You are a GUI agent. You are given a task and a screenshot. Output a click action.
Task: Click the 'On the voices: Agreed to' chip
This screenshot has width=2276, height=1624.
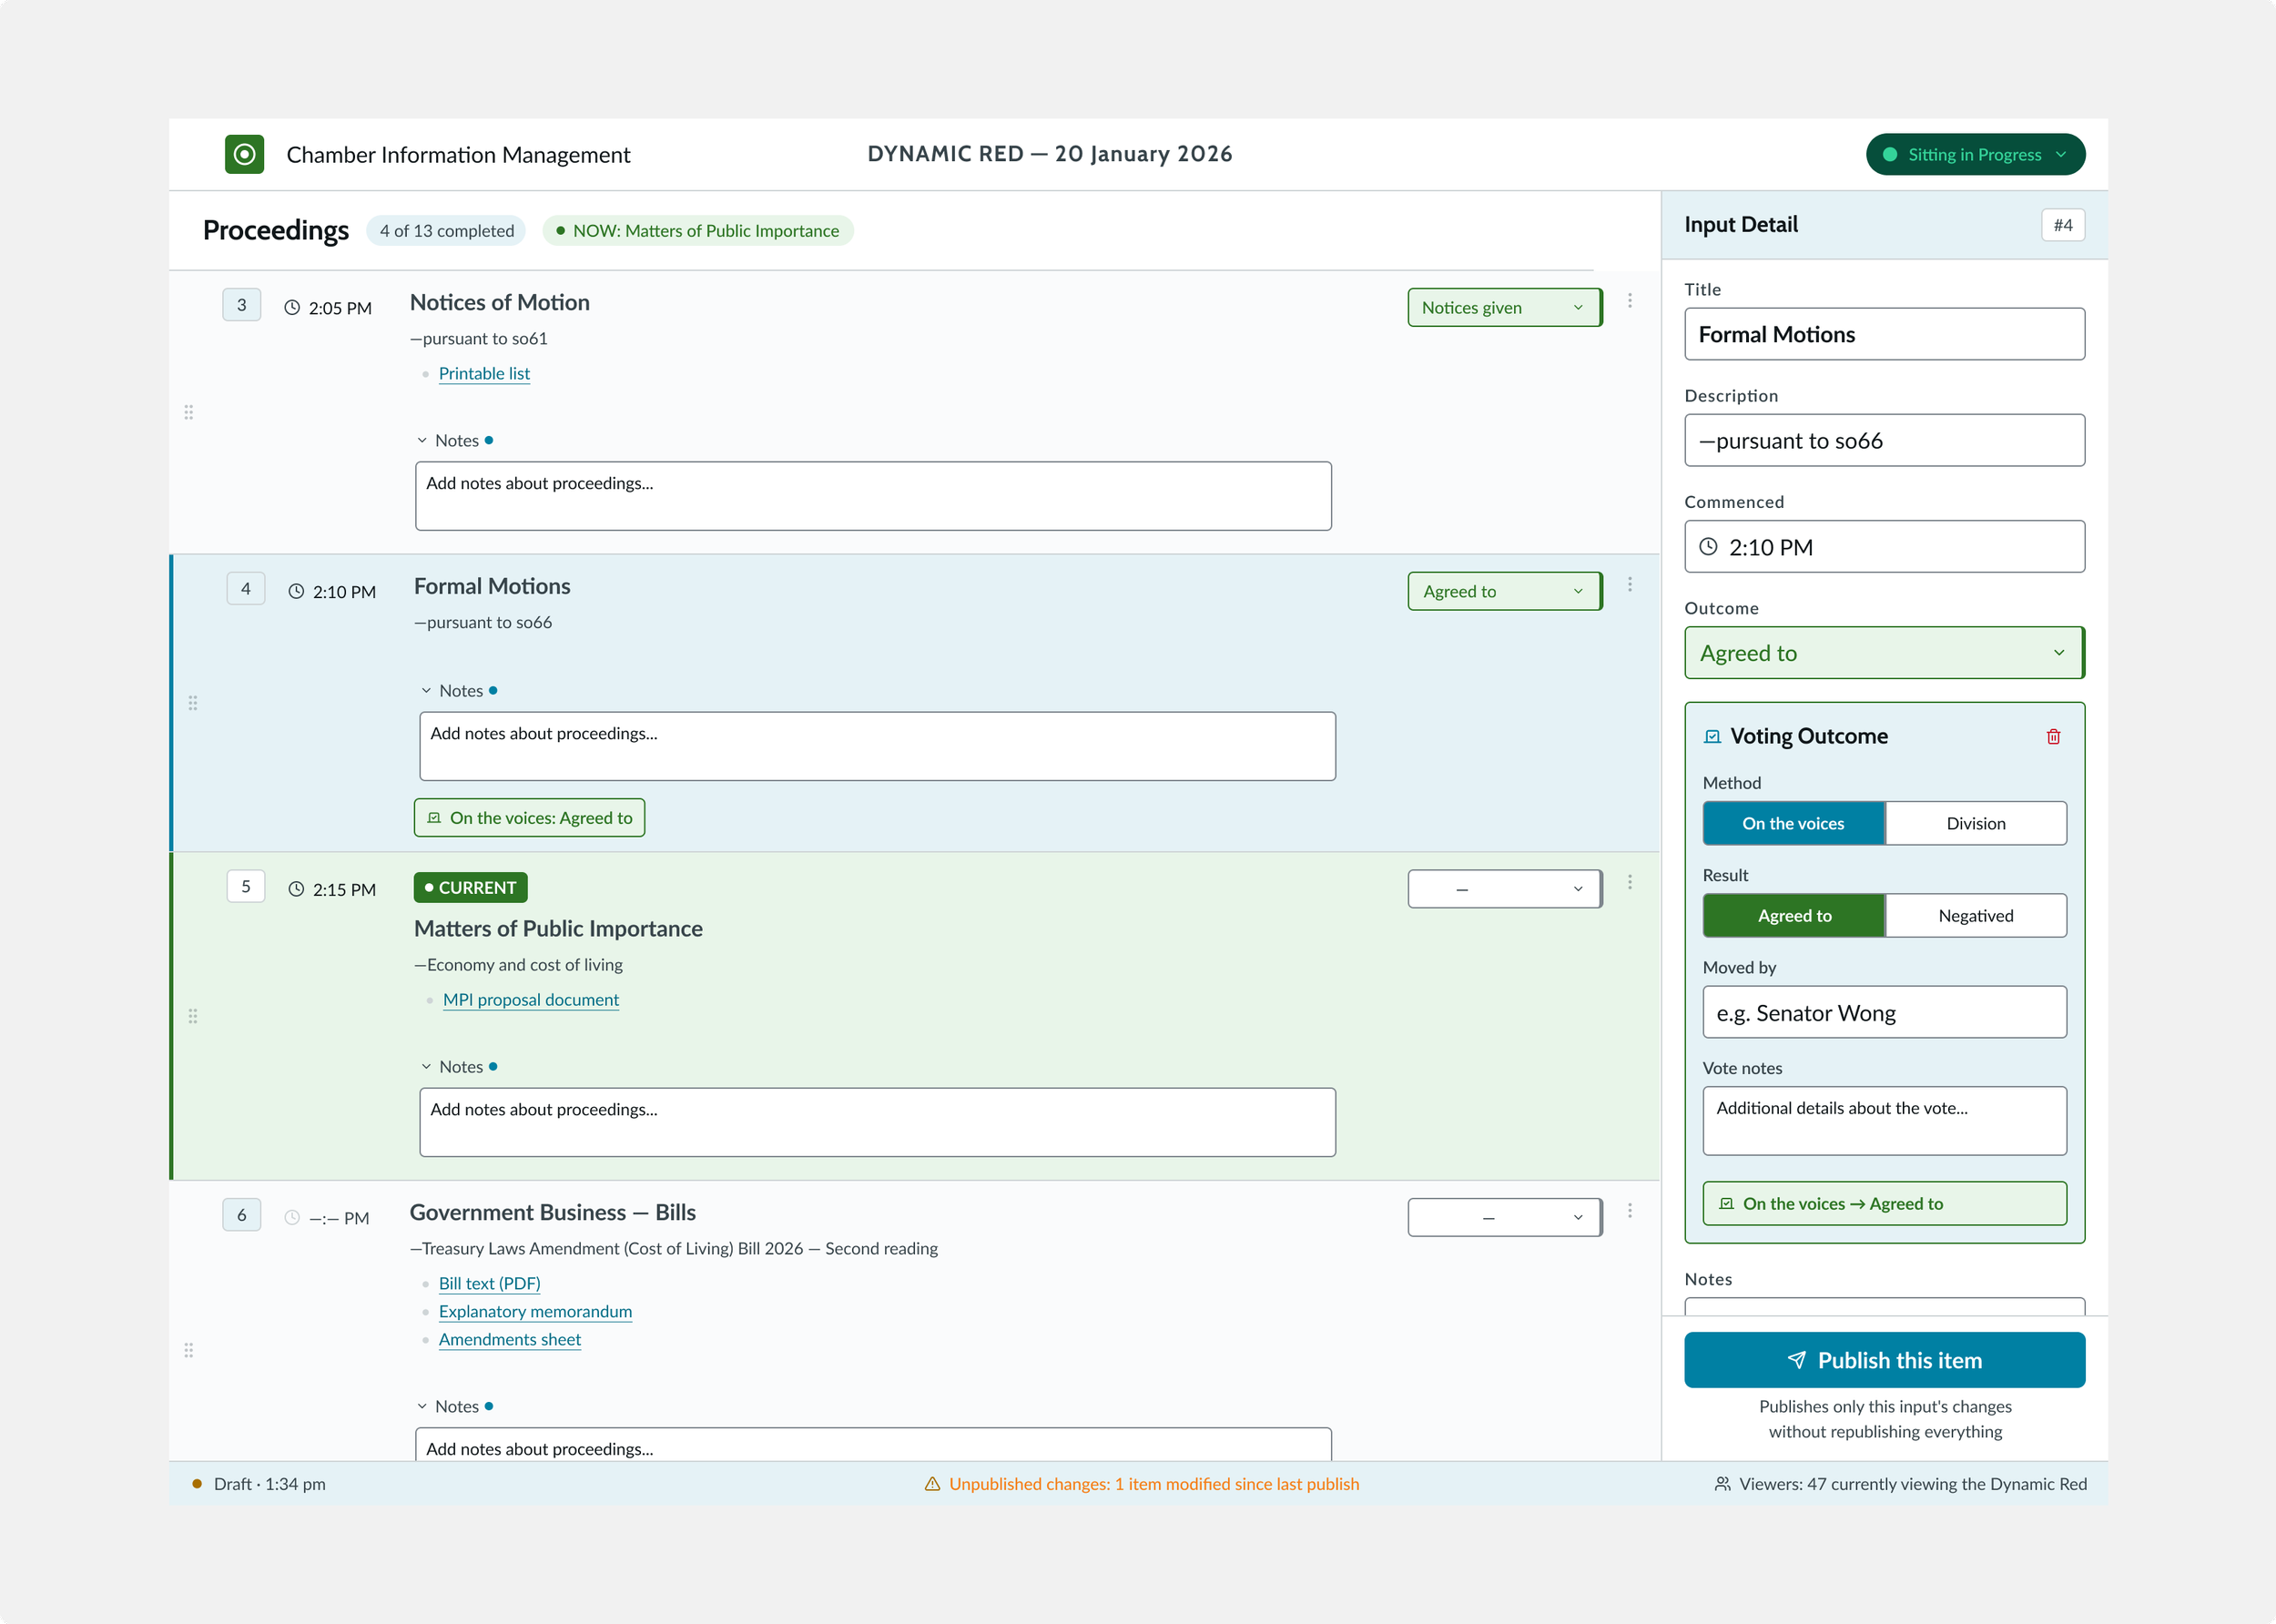pyautogui.click(x=529, y=818)
